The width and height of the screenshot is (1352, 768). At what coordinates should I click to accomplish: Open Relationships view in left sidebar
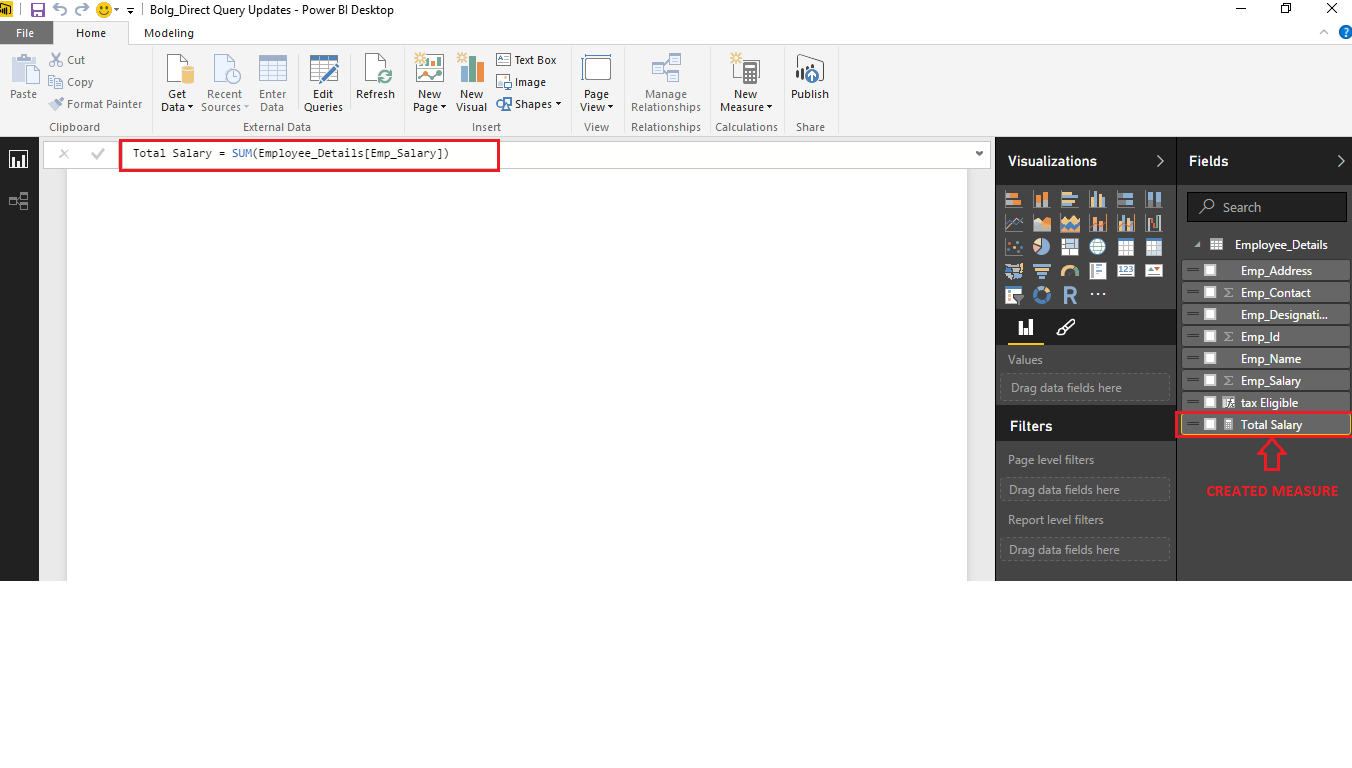click(x=18, y=201)
